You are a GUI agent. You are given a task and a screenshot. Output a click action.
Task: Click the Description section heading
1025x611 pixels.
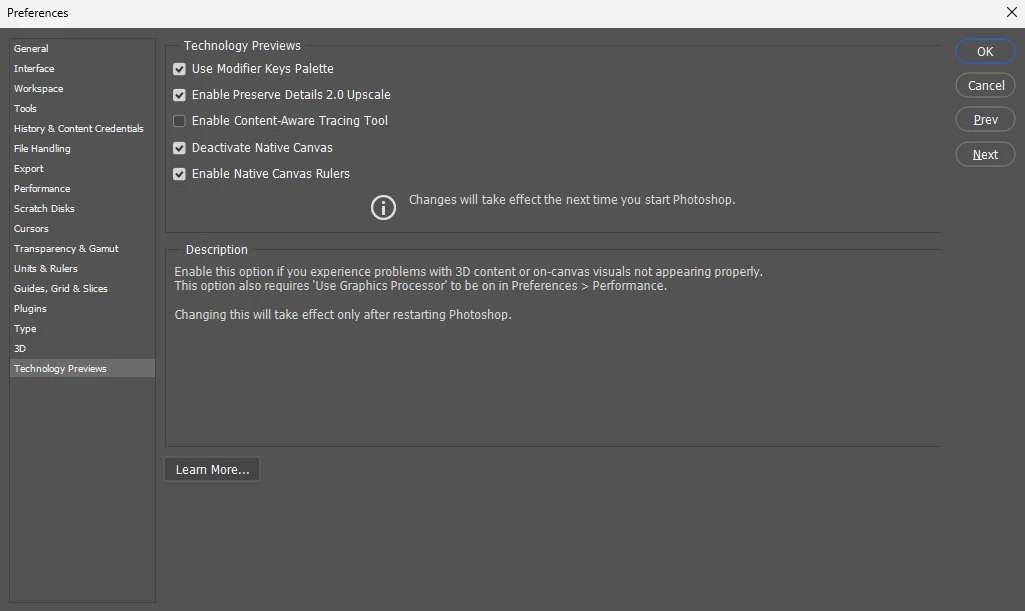click(x=216, y=250)
